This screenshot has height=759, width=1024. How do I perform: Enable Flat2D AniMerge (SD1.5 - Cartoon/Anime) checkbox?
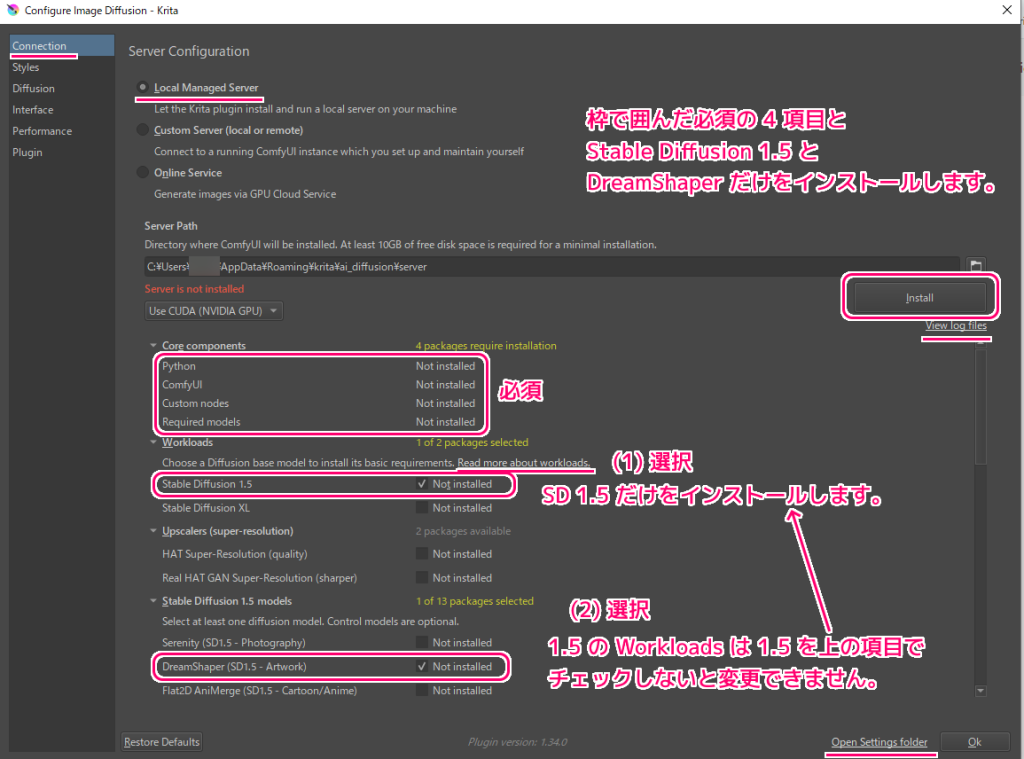[x=422, y=690]
